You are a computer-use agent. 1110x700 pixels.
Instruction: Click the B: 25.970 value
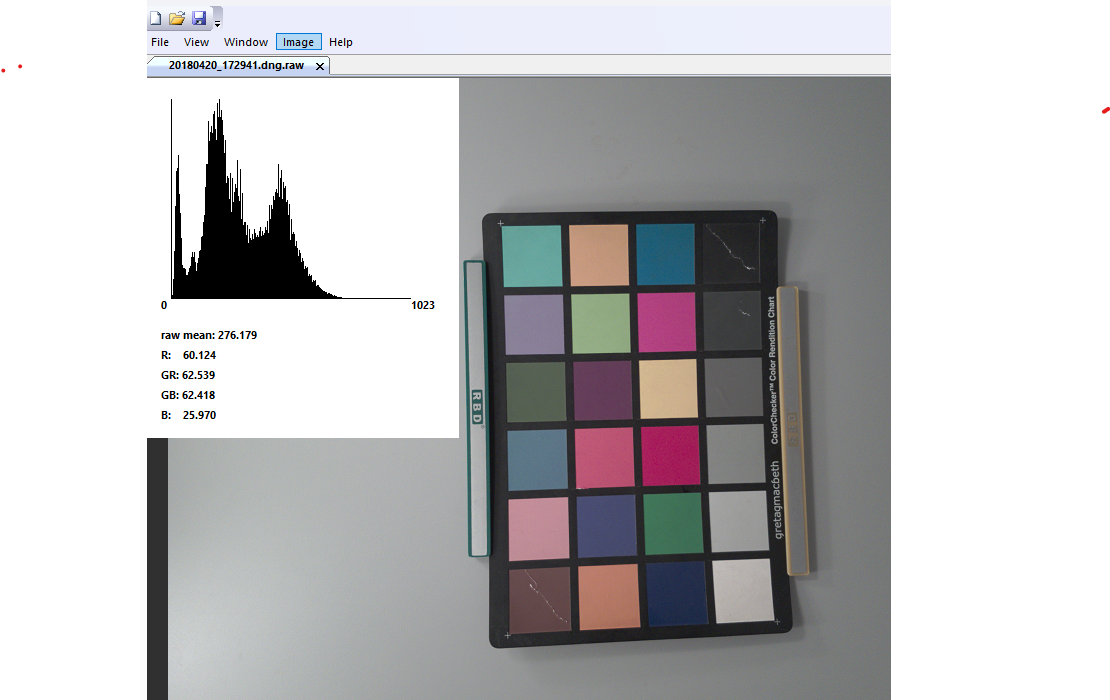[188, 415]
